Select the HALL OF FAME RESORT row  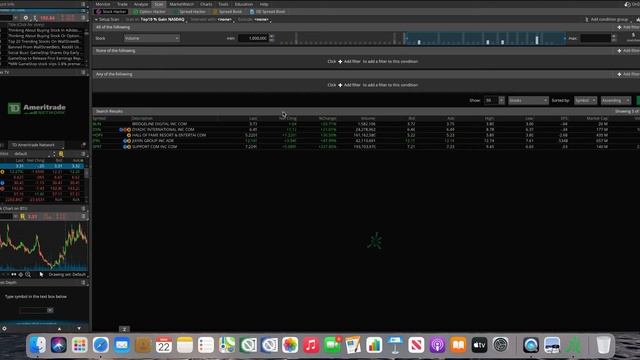[x=366, y=135]
